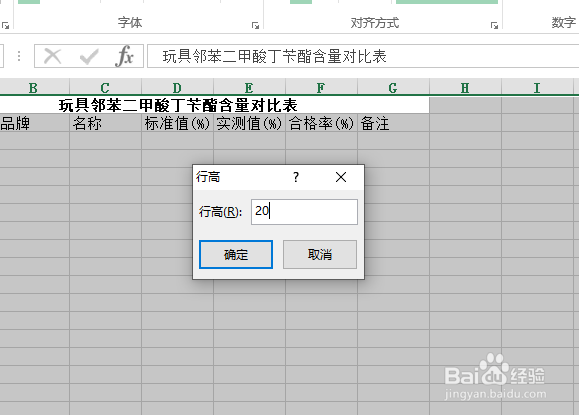Click the 名称 cell

click(x=105, y=123)
